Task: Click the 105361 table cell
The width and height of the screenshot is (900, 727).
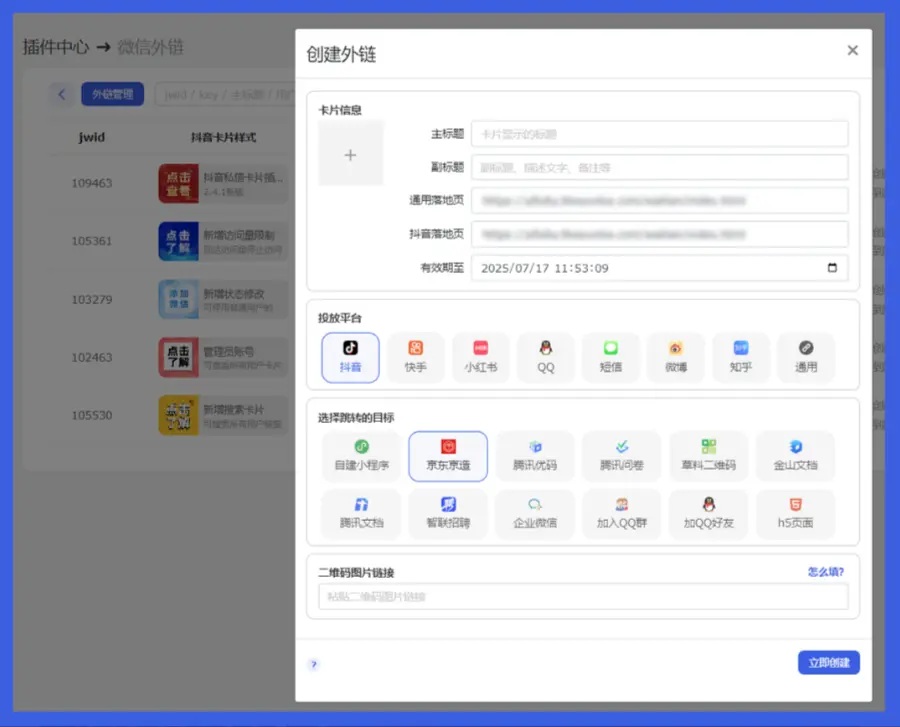Action: (x=92, y=241)
